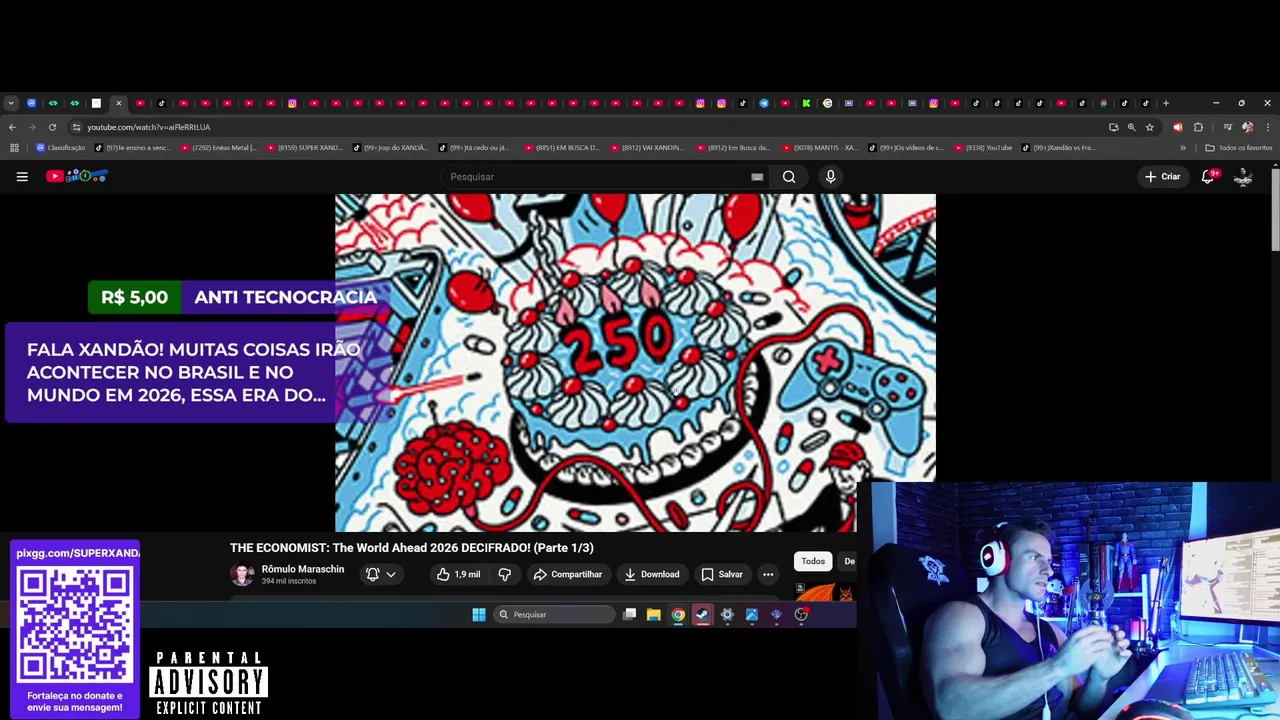1280x720 pixels.
Task: Open the Classificação bookmark
Action: (x=60, y=148)
